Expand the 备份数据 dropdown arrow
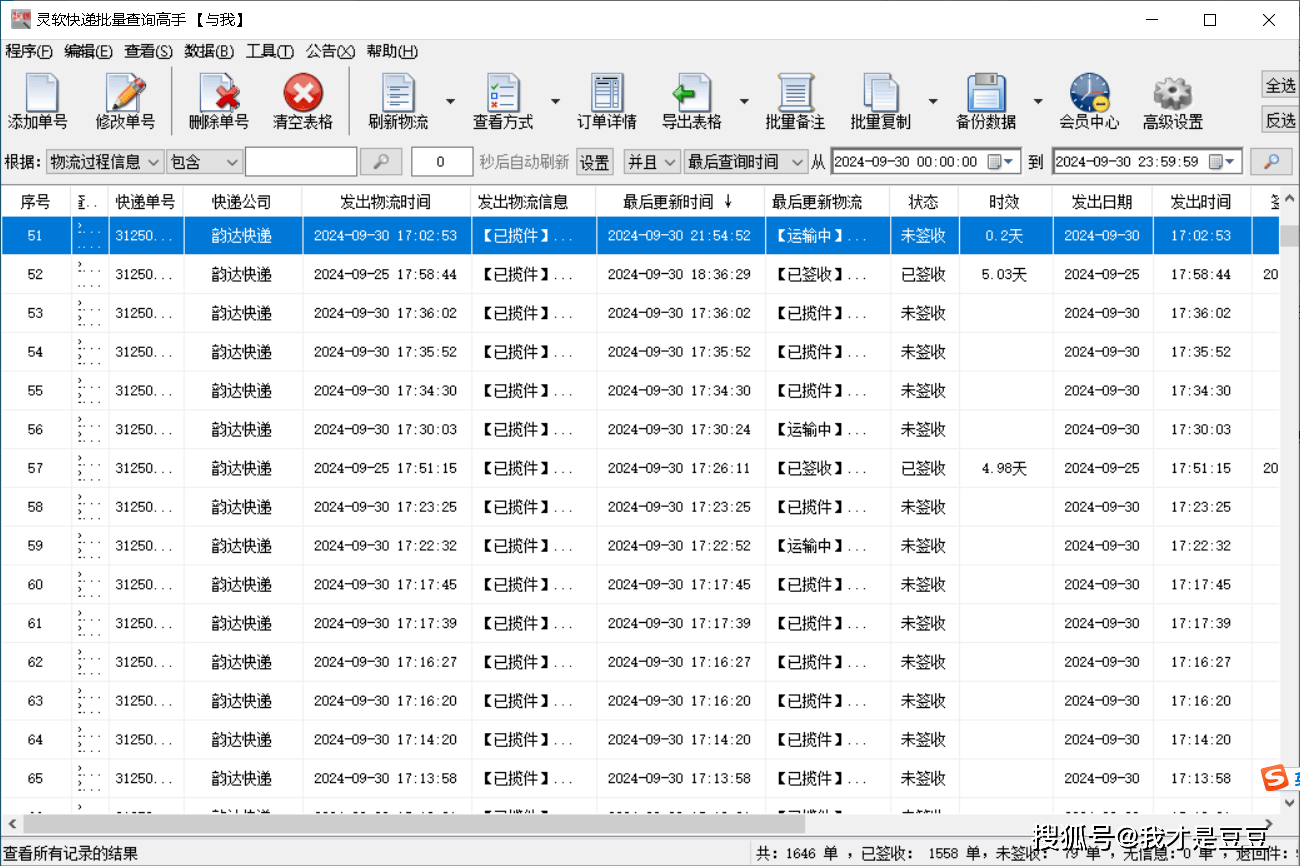 [1038, 101]
